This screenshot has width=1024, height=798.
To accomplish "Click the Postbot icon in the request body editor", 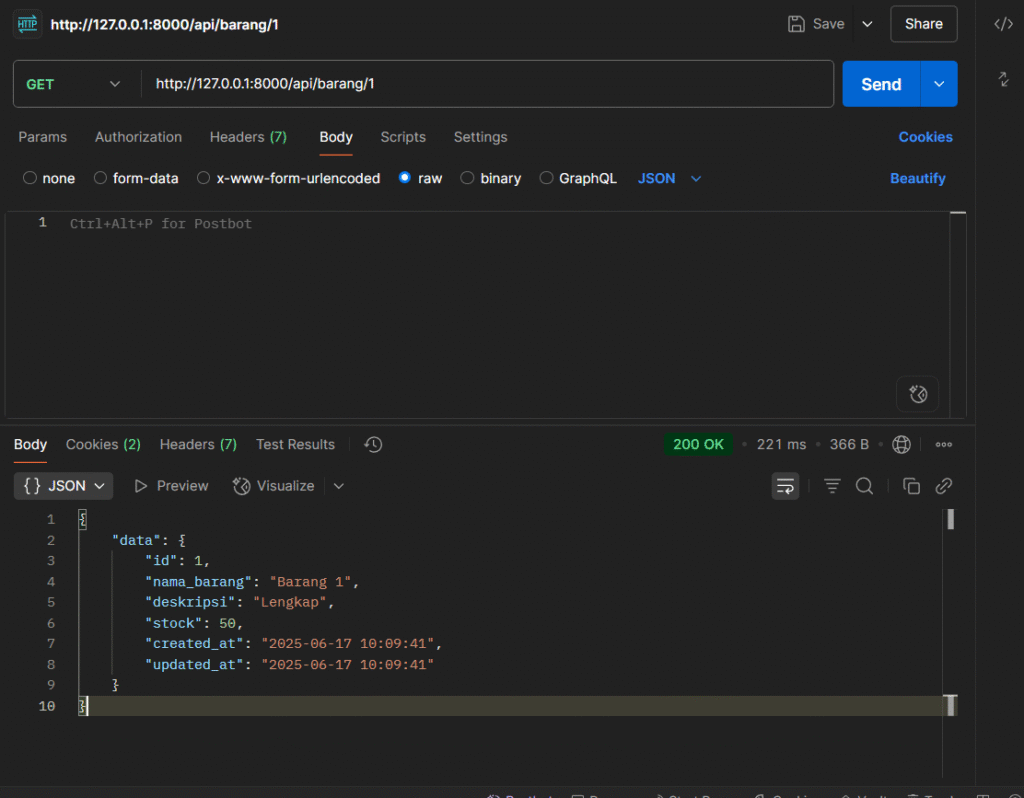I will pos(918,394).
